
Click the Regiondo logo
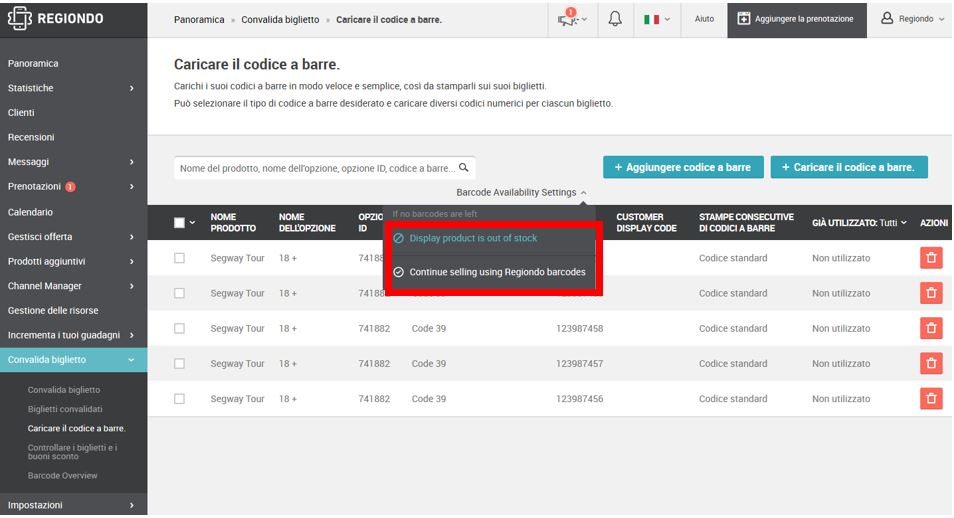(55, 18)
